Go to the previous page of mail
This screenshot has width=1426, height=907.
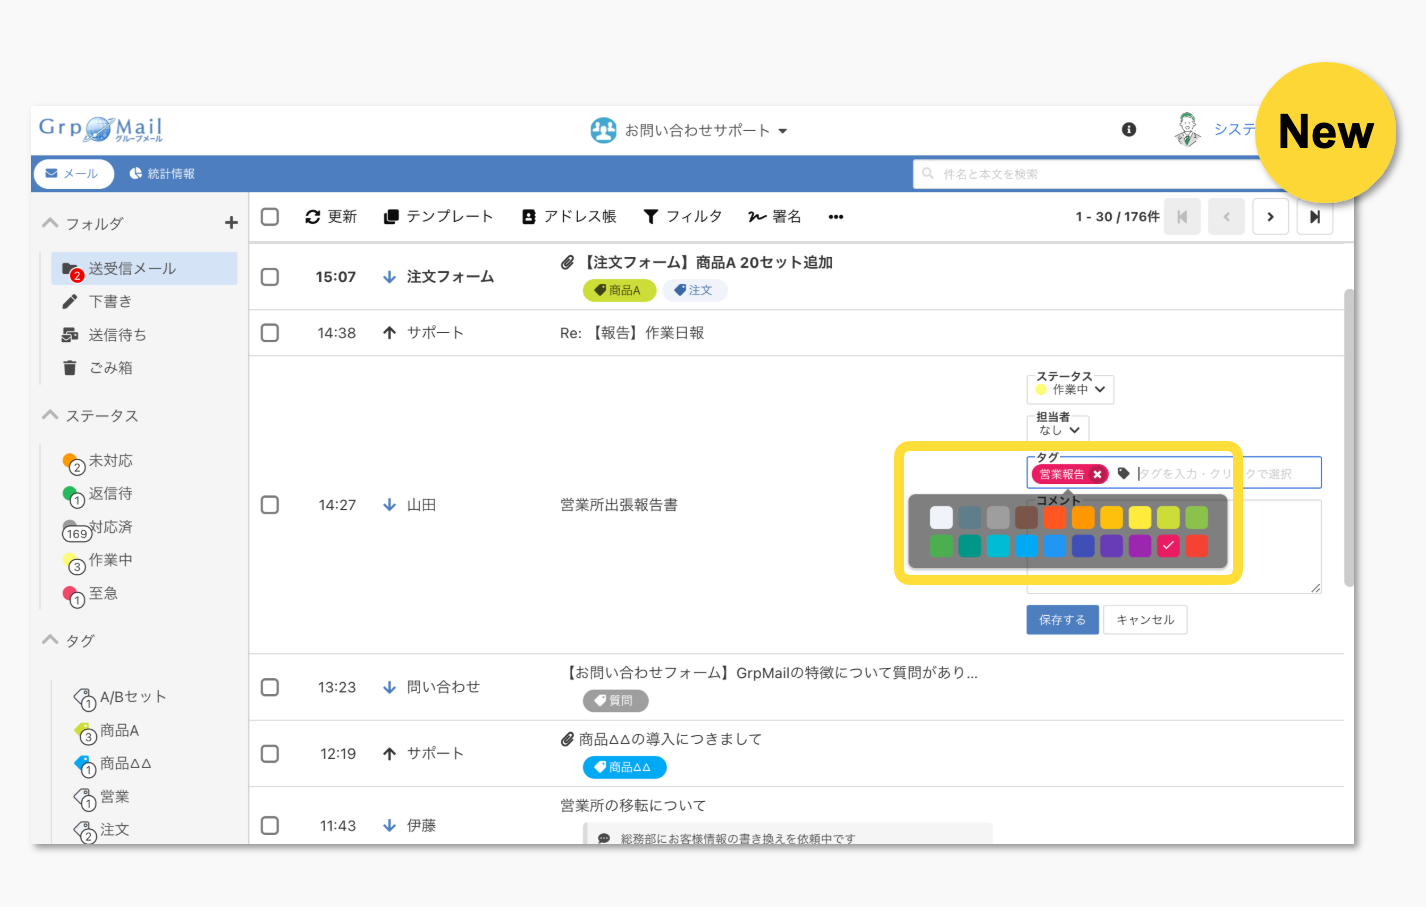(1226, 217)
